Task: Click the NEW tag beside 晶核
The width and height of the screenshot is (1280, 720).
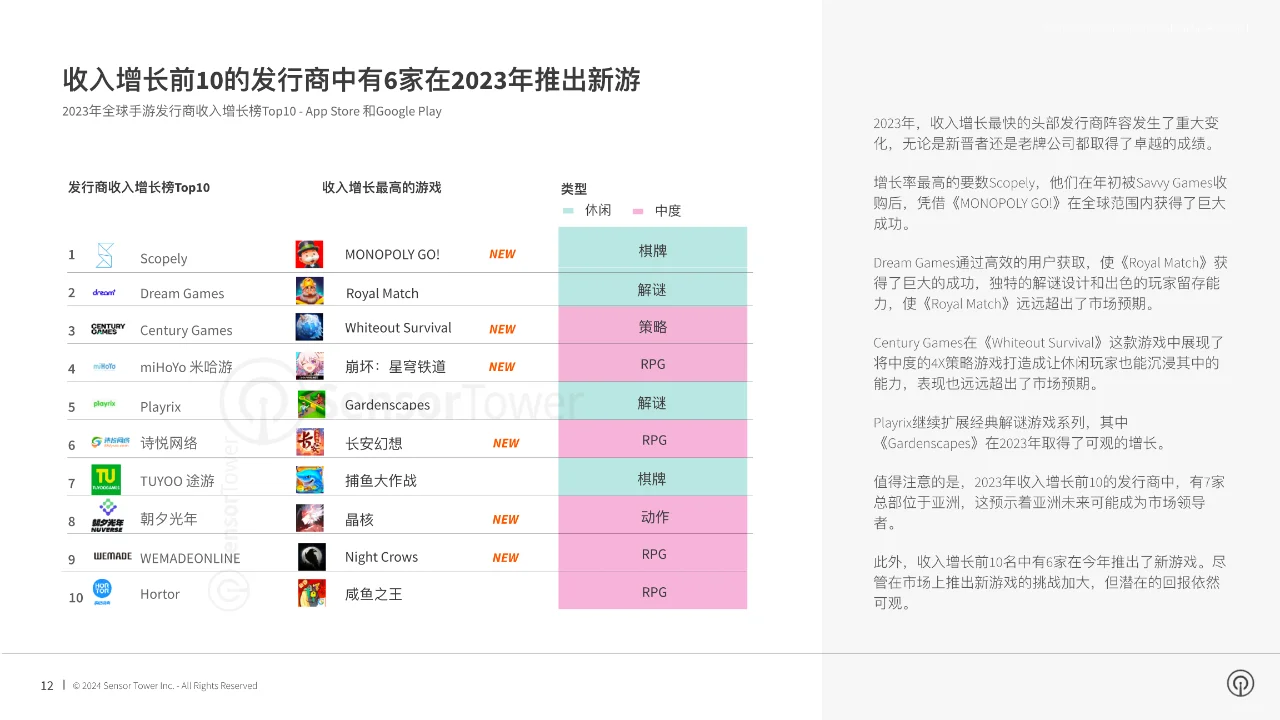Action: point(505,520)
